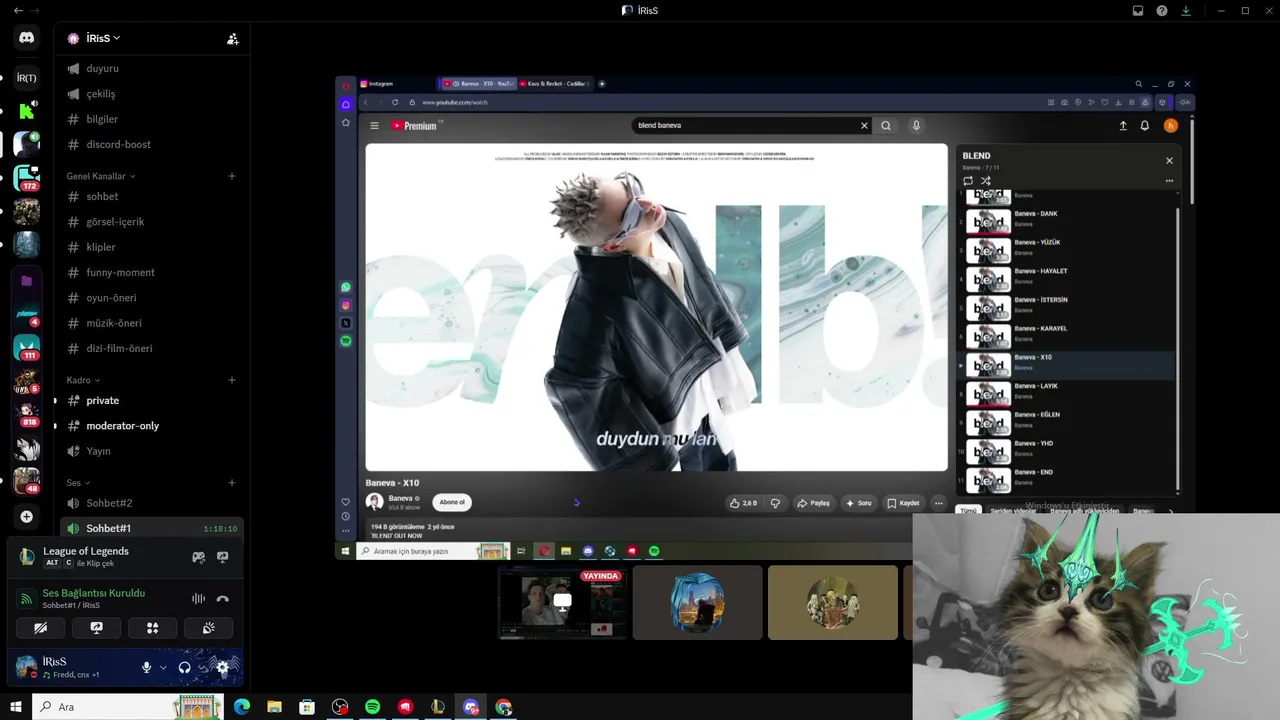The image size is (1280, 720).
Task: Play Baneva - KARAYEL from the playlist
Action: coord(1066,335)
